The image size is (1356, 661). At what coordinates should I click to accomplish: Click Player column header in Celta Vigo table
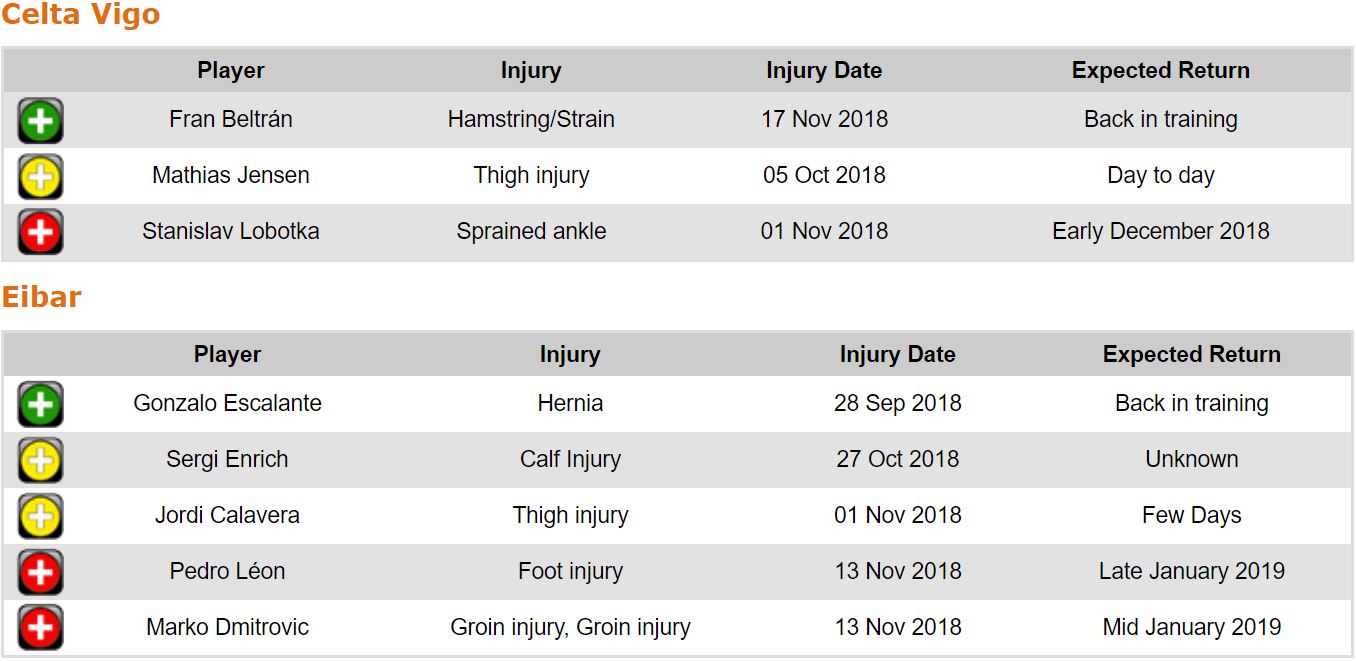click(231, 71)
